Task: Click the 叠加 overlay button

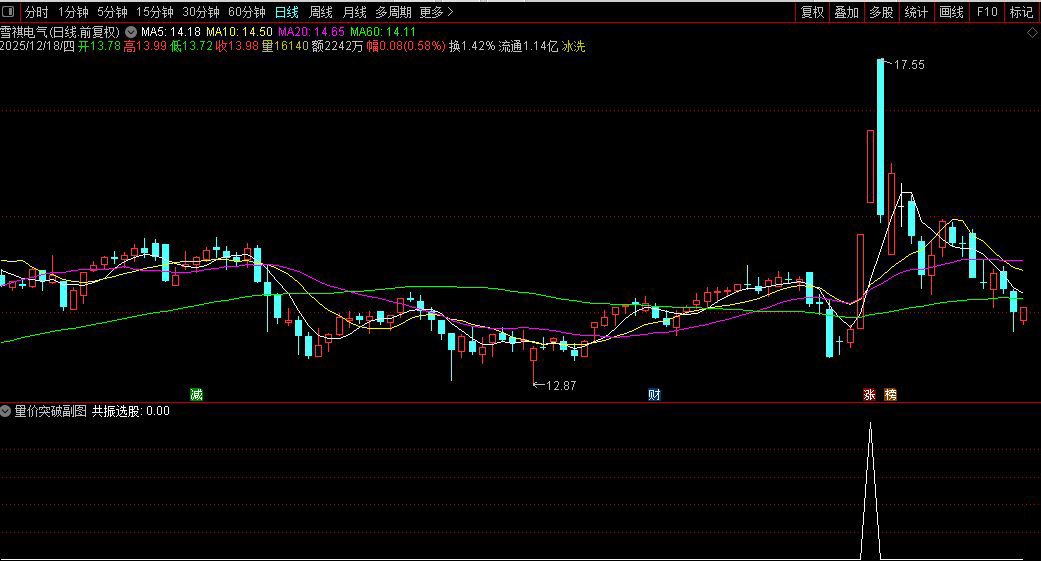Action: click(x=847, y=12)
